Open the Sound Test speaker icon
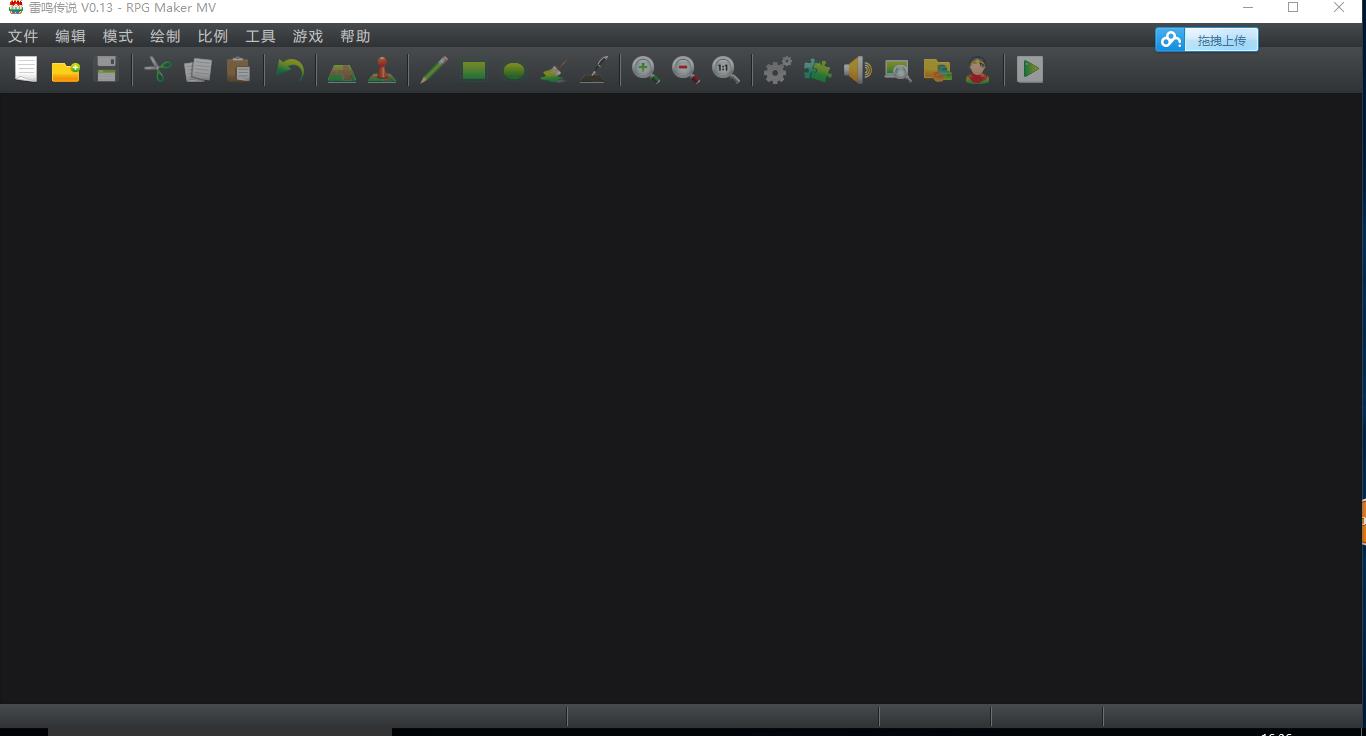 (858, 70)
